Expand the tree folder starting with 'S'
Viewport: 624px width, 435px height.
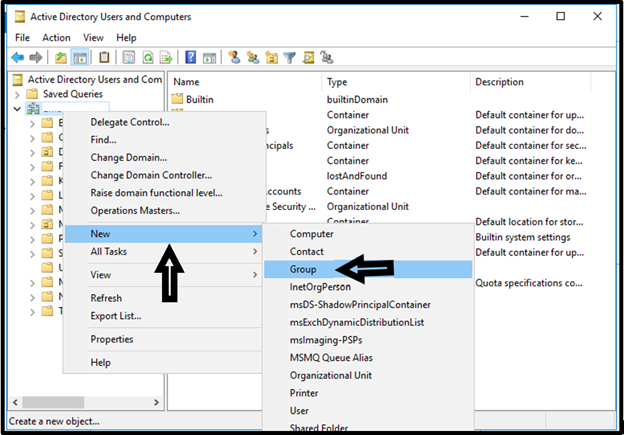tap(32, 254)
